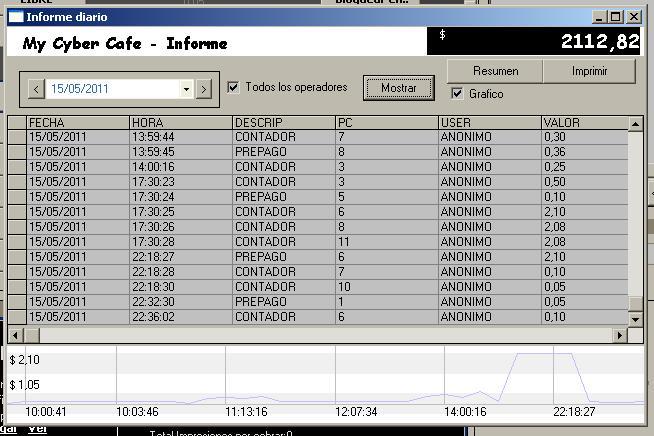Screen dimensions: 654x436
Task: Click CONTADOR cell in the 22:18:30 row
Action: tap(284, 287)
